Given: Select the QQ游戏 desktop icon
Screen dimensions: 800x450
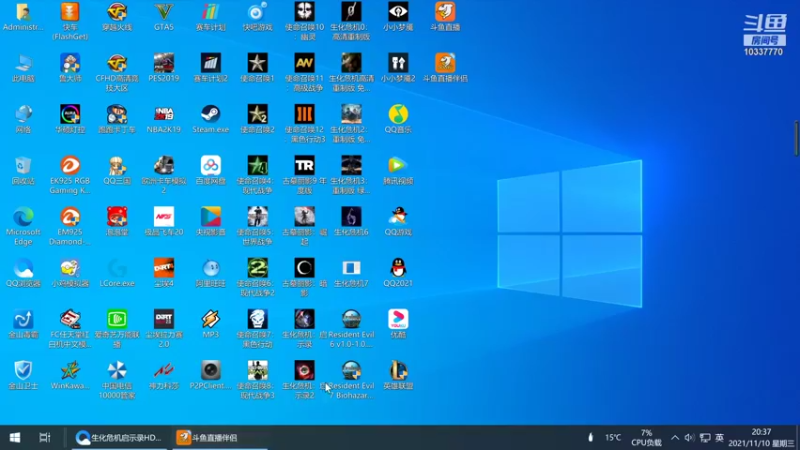Looking at the screenshot, I should 398,221.
